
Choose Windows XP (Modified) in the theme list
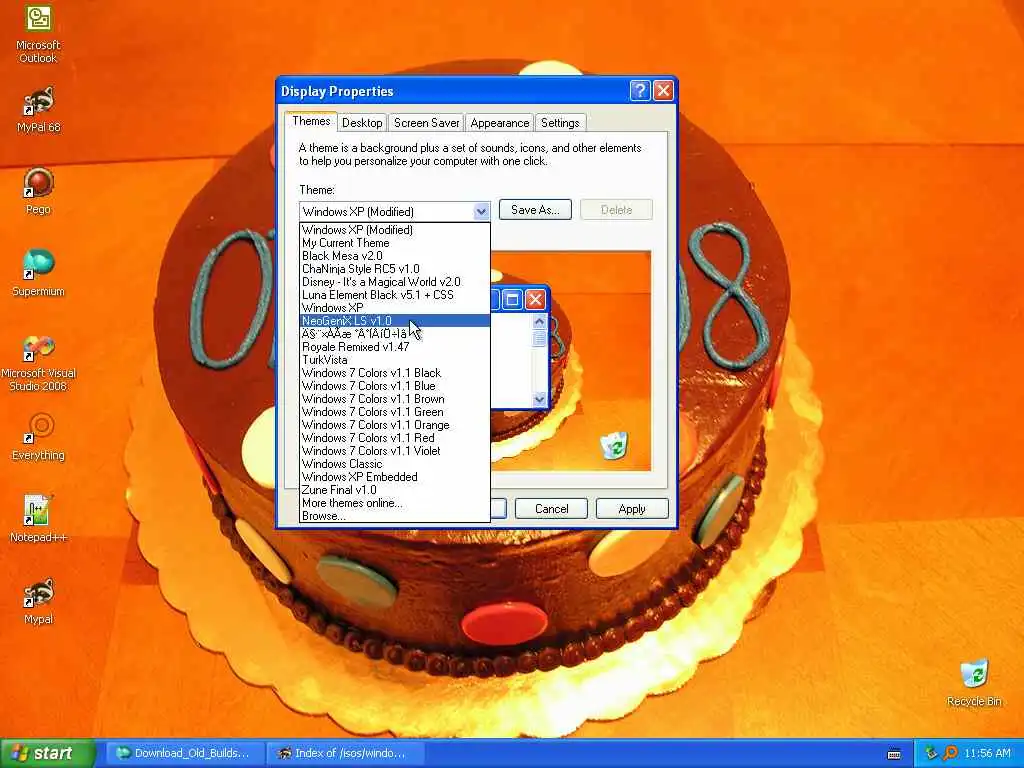coord(394,230)
